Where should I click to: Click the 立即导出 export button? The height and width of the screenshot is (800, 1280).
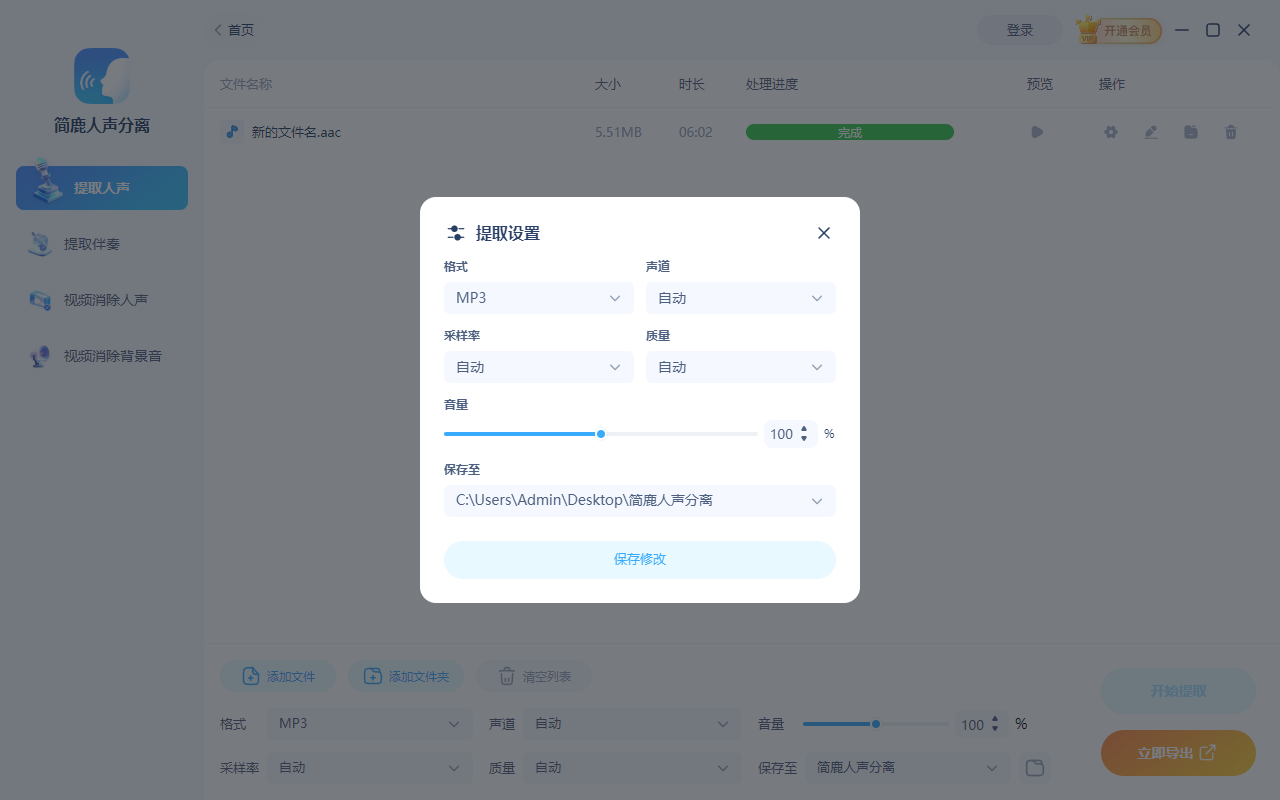(x=1178, y=753)
